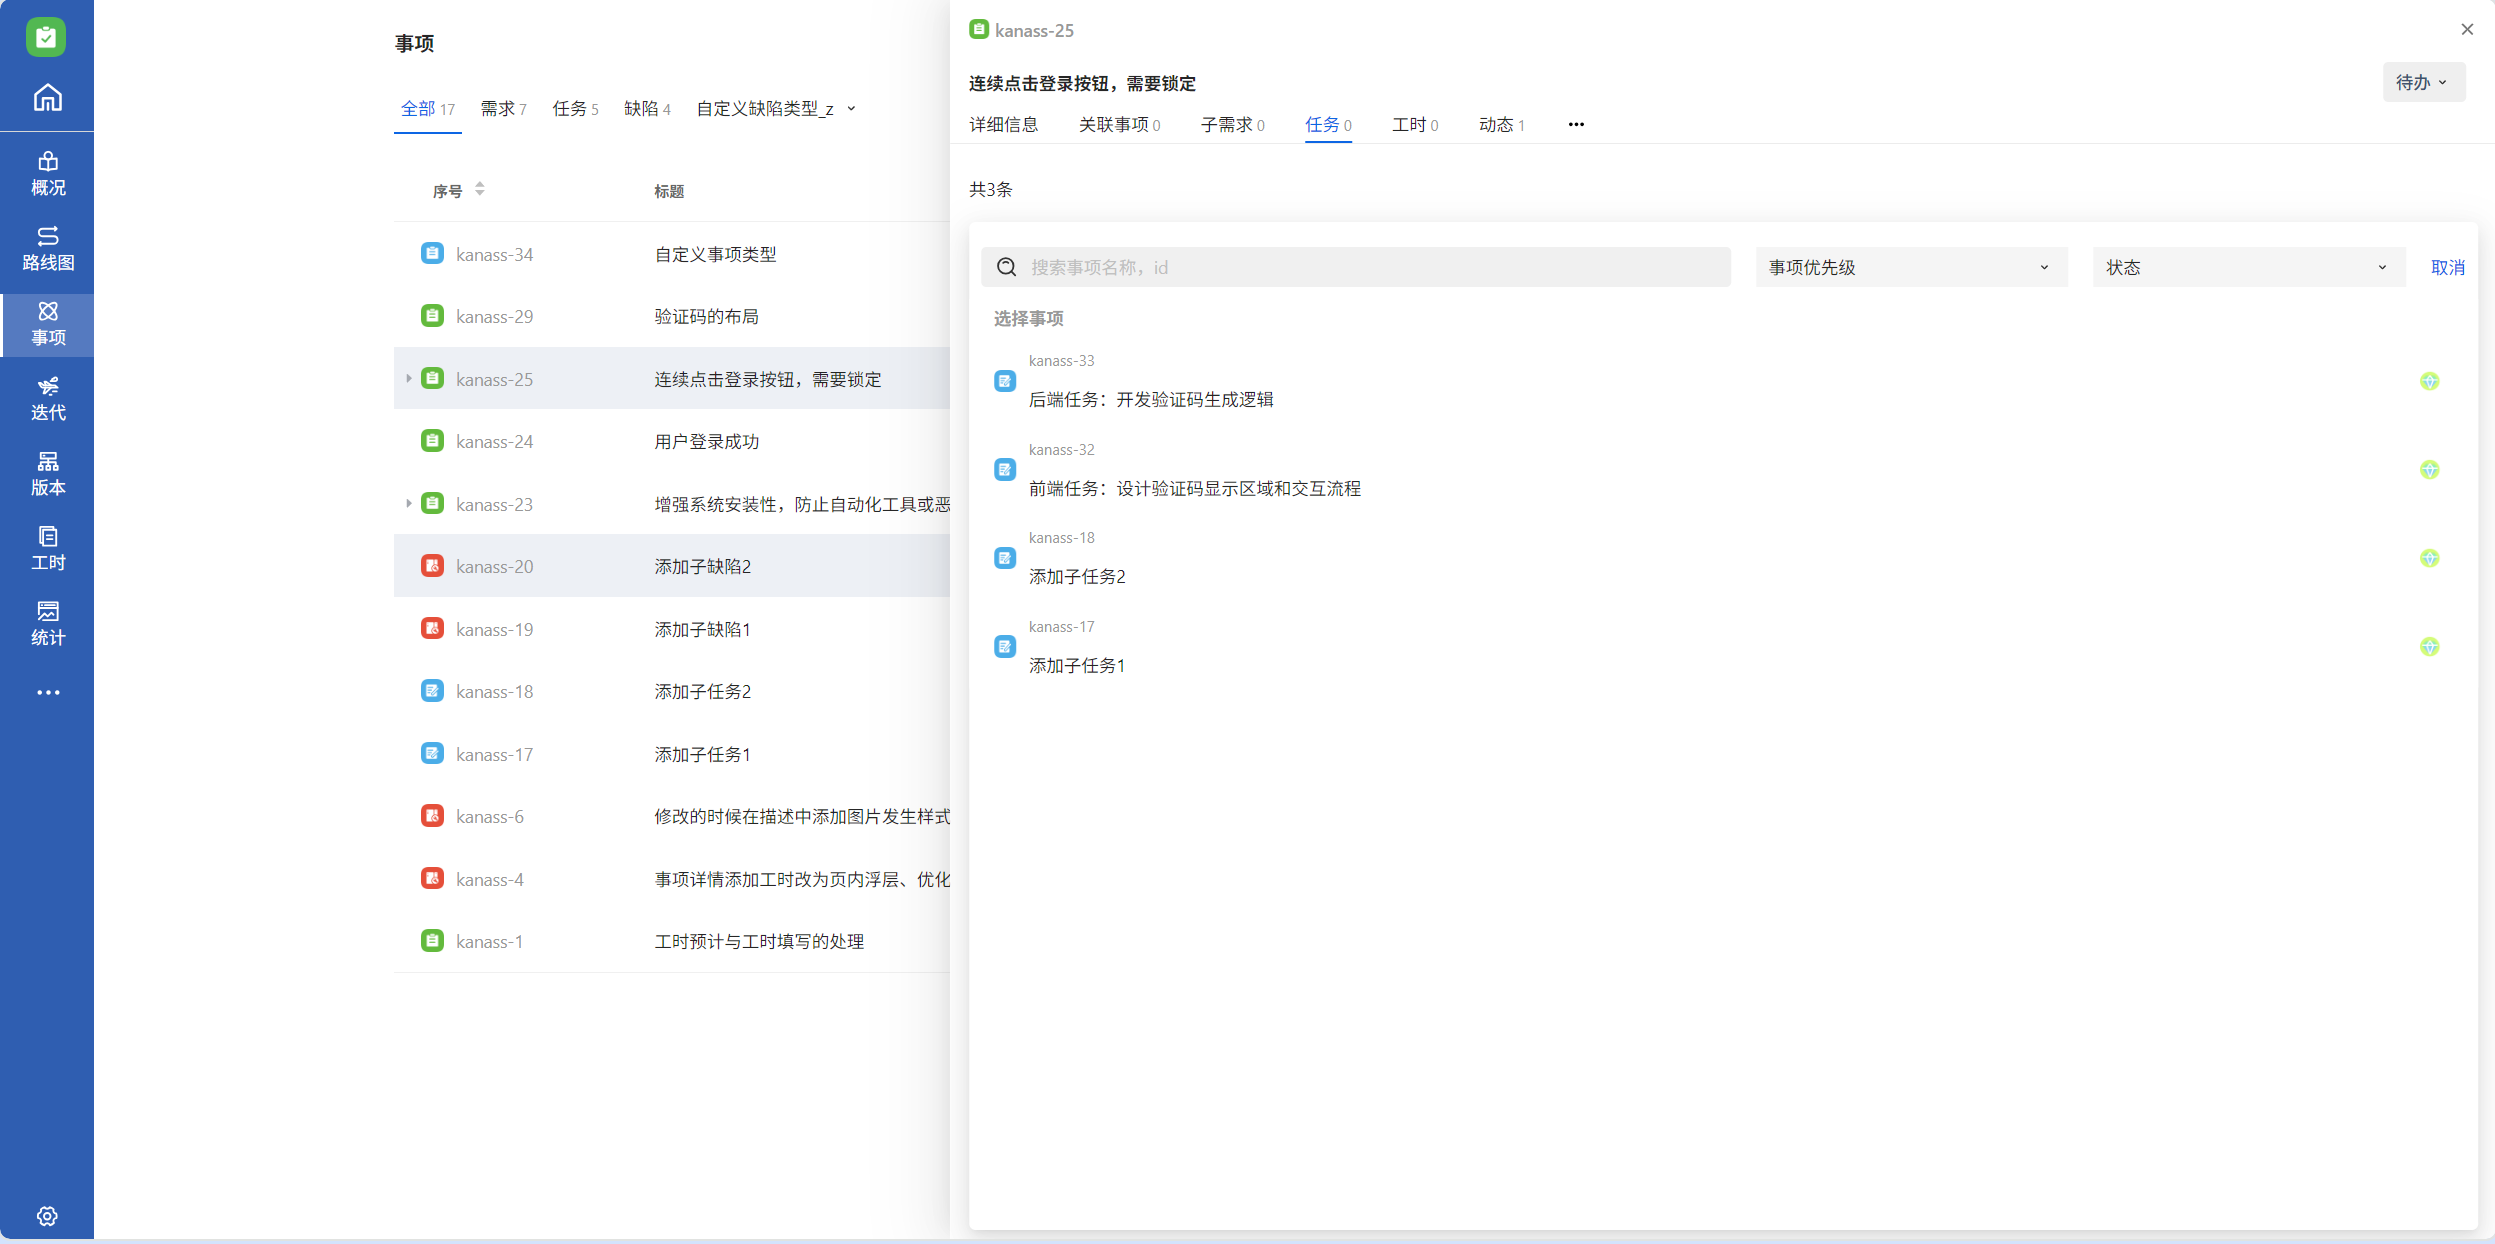Expand the kanass-25 row tree arrow
2495x1244 pixels.
point(409,379)
